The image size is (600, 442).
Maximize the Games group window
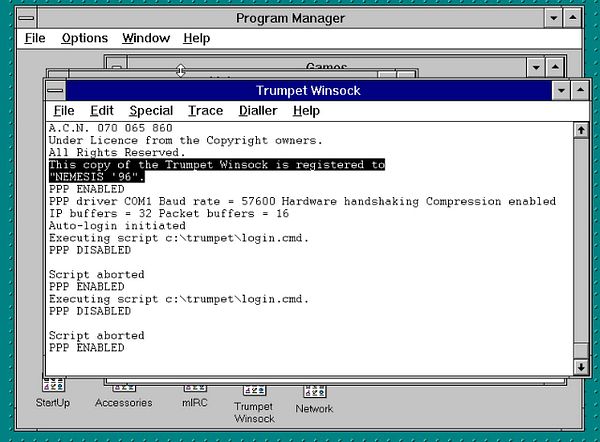pyautogui.click(x=555, y=67)
